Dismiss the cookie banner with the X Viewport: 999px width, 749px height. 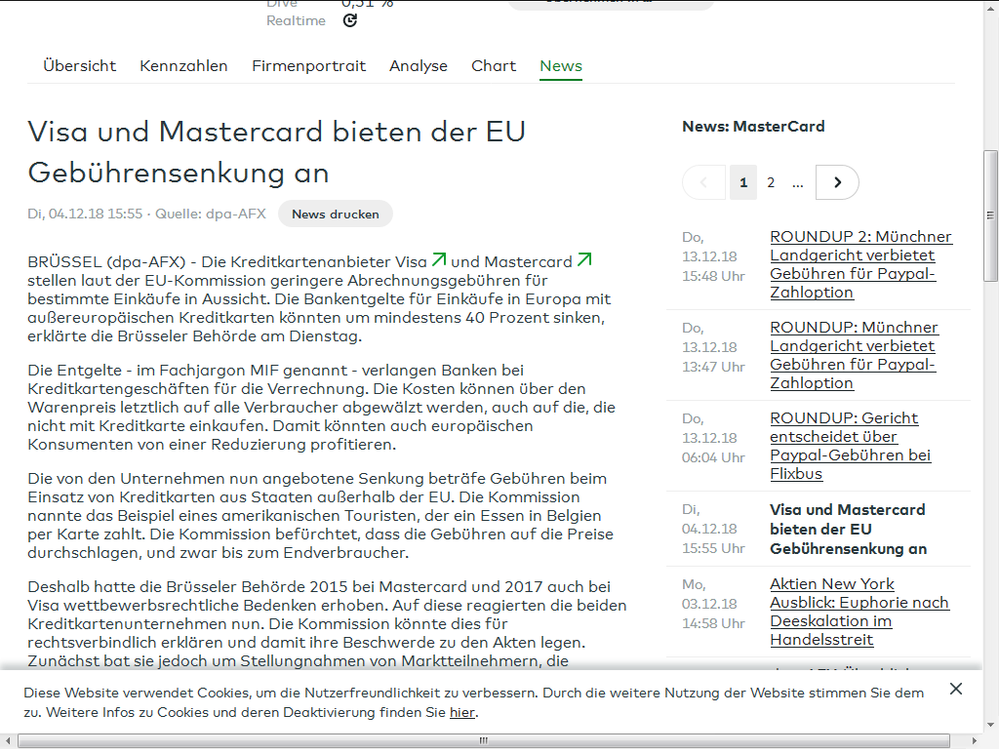955,689
